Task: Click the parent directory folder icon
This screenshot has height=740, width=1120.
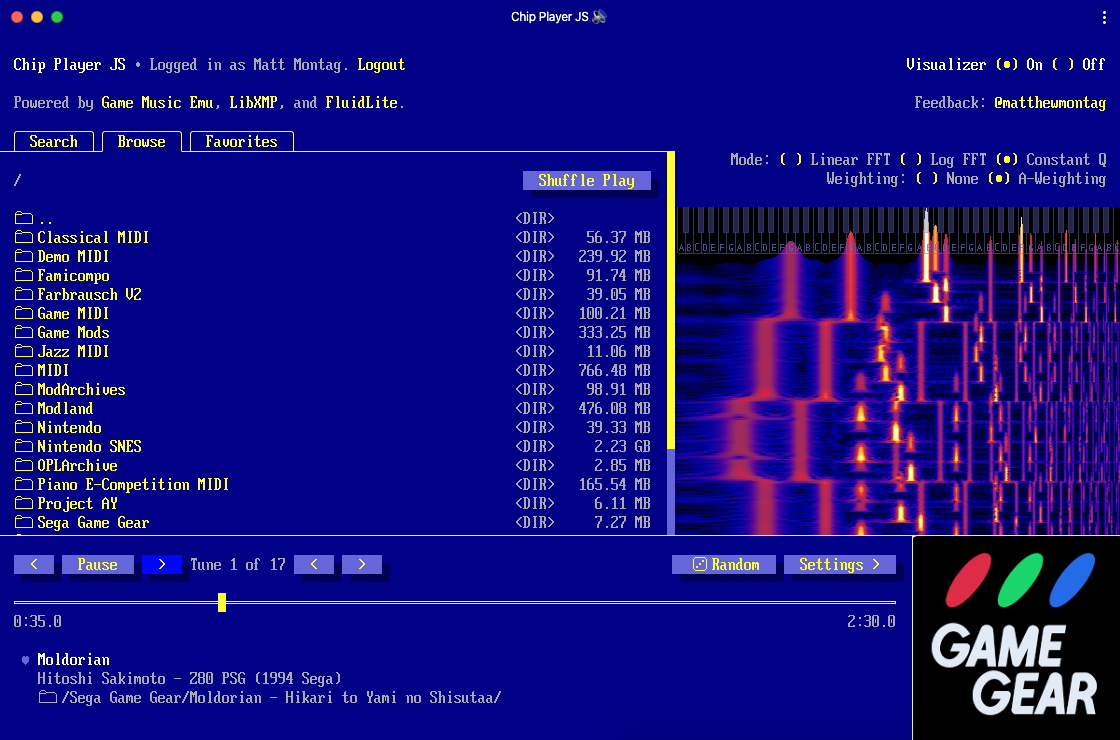Action: point(24,219)
